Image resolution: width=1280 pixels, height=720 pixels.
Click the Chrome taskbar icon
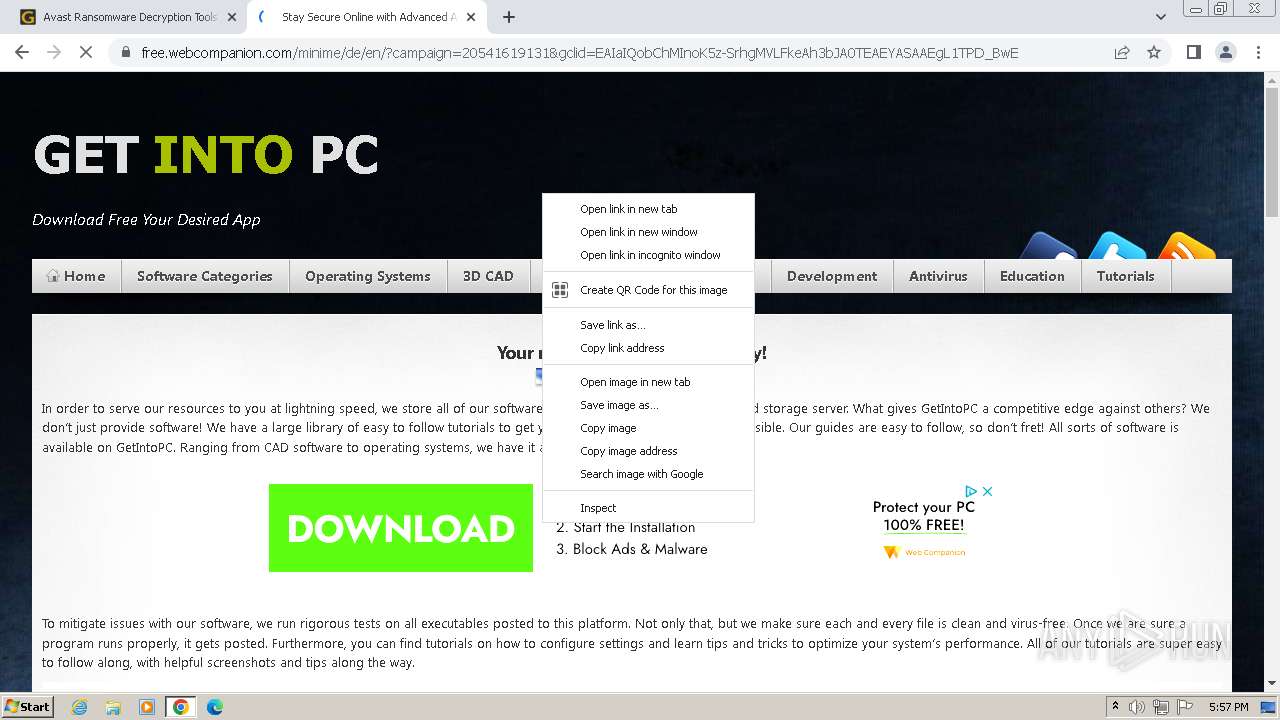(x=181, y=707)
